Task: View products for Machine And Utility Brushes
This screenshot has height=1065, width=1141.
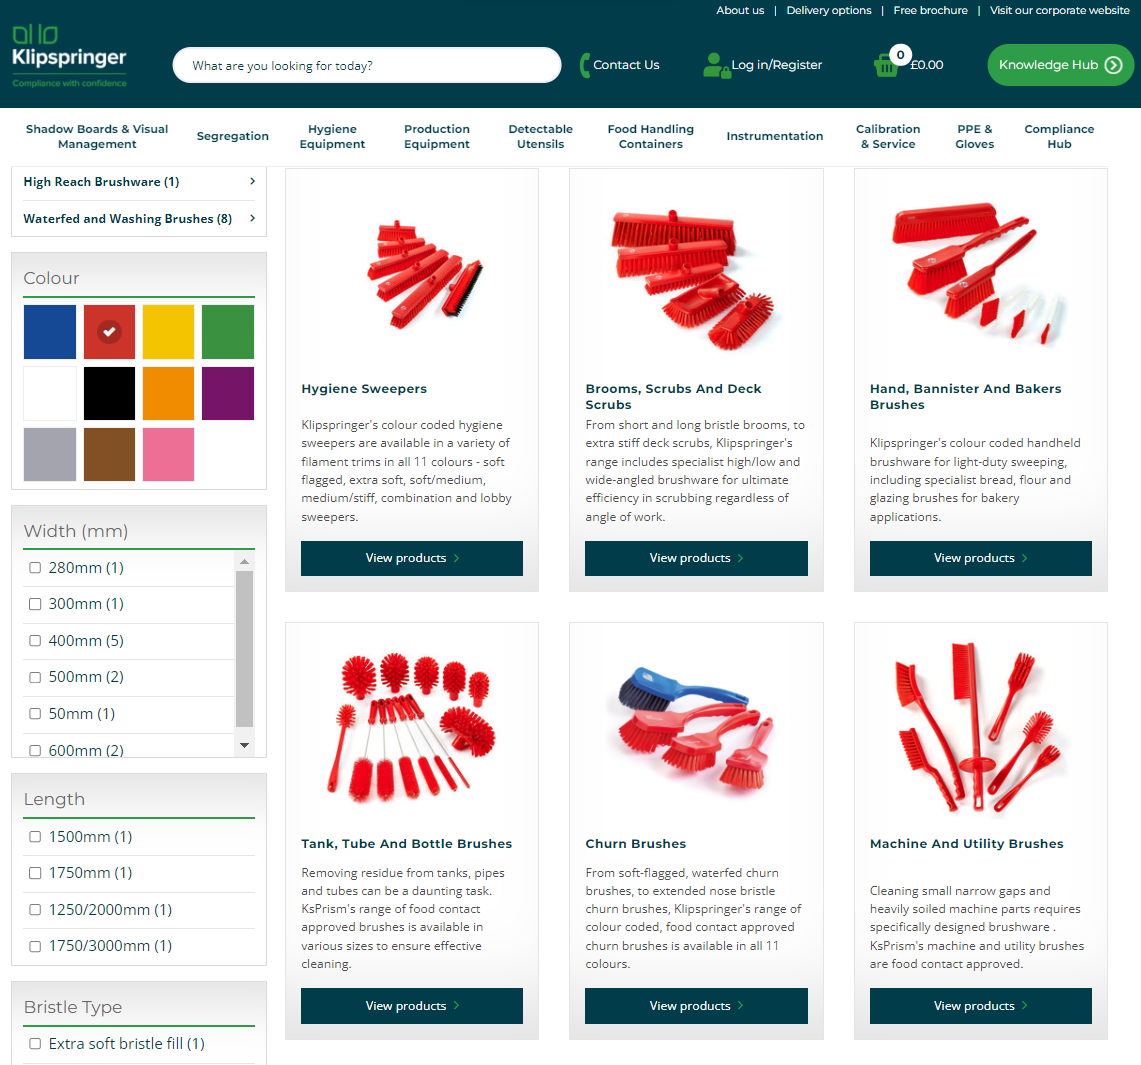Action: [981, 1005]
